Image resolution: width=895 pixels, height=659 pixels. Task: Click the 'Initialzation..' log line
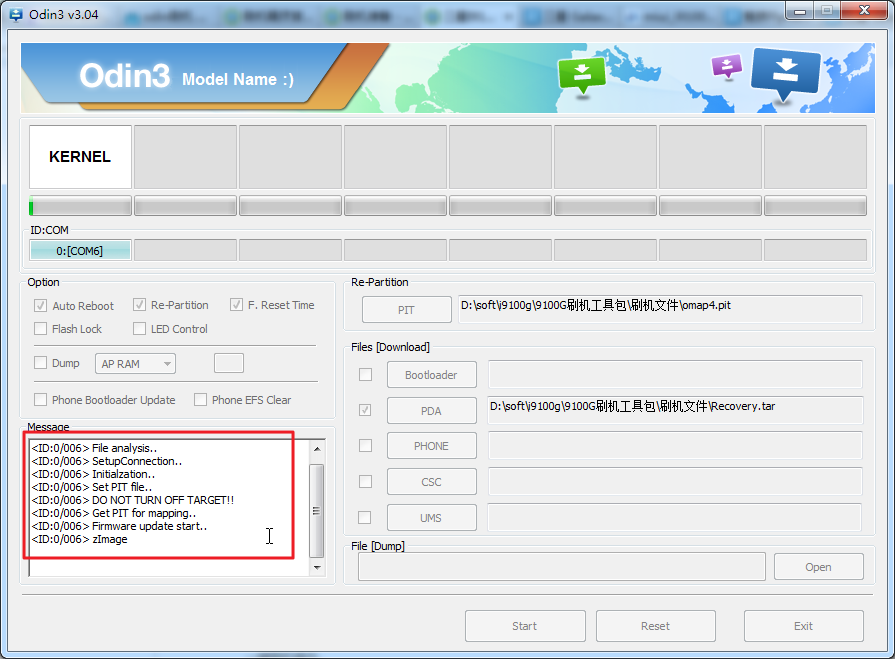(x=93, y=474)
